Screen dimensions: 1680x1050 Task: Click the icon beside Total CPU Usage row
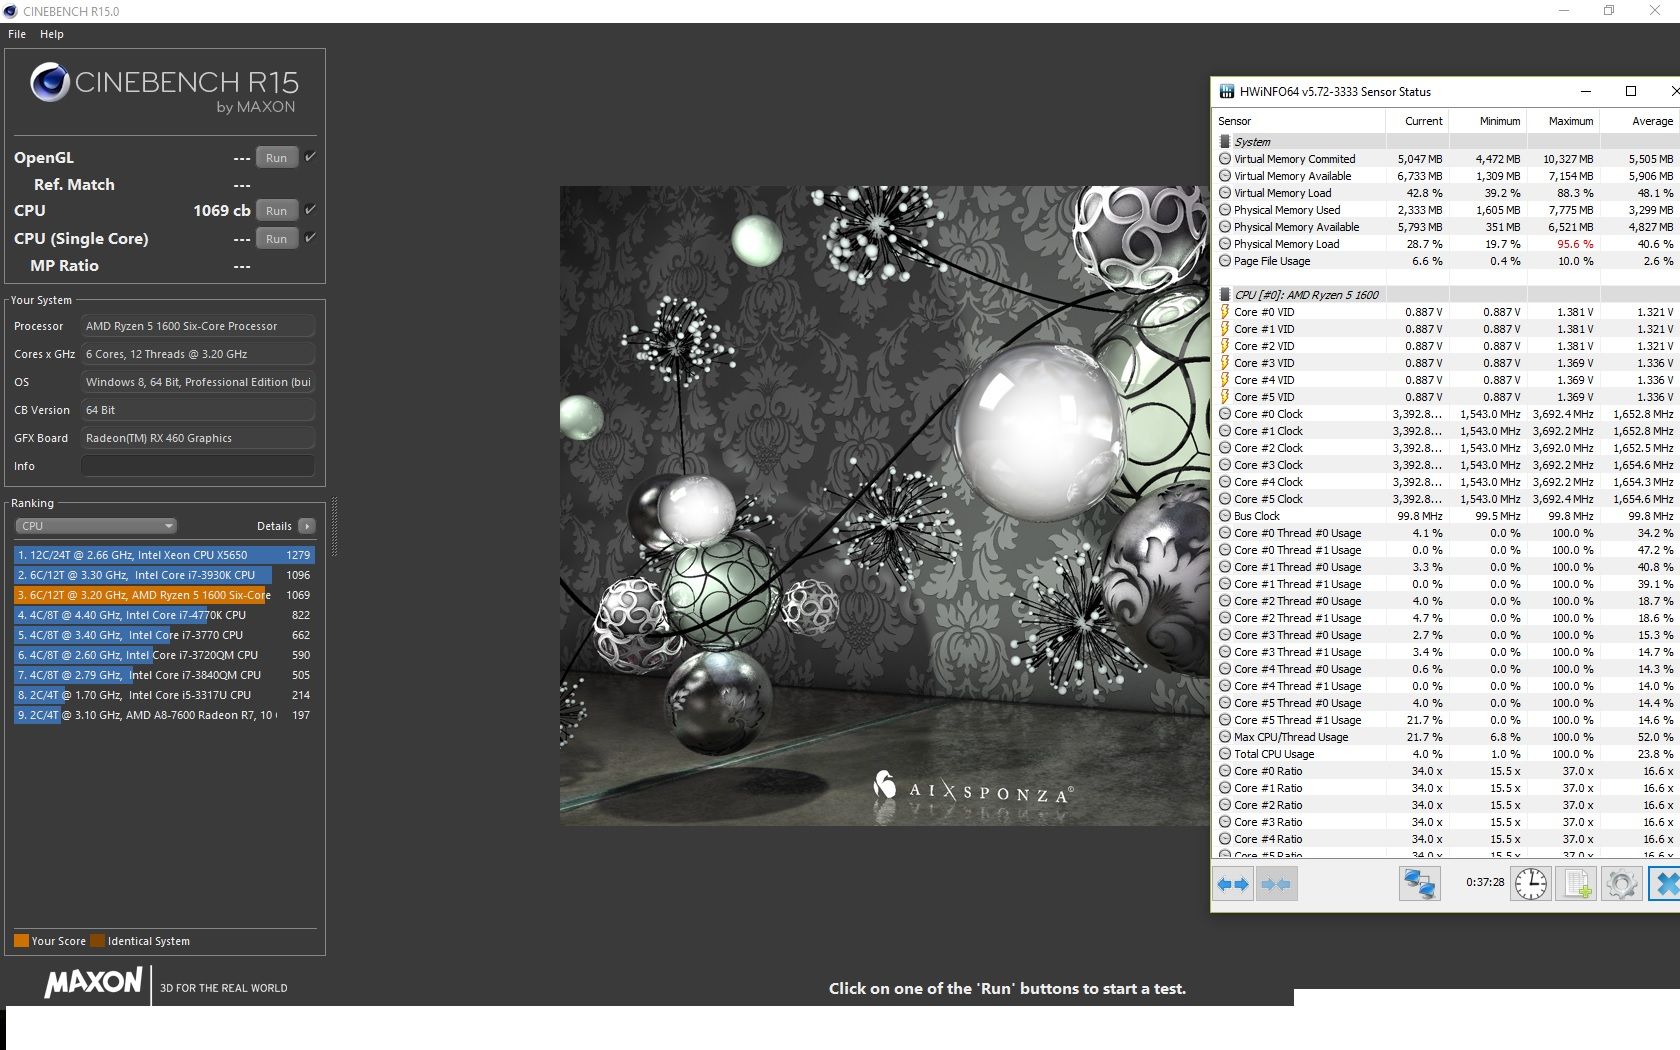click(1225, 754)
